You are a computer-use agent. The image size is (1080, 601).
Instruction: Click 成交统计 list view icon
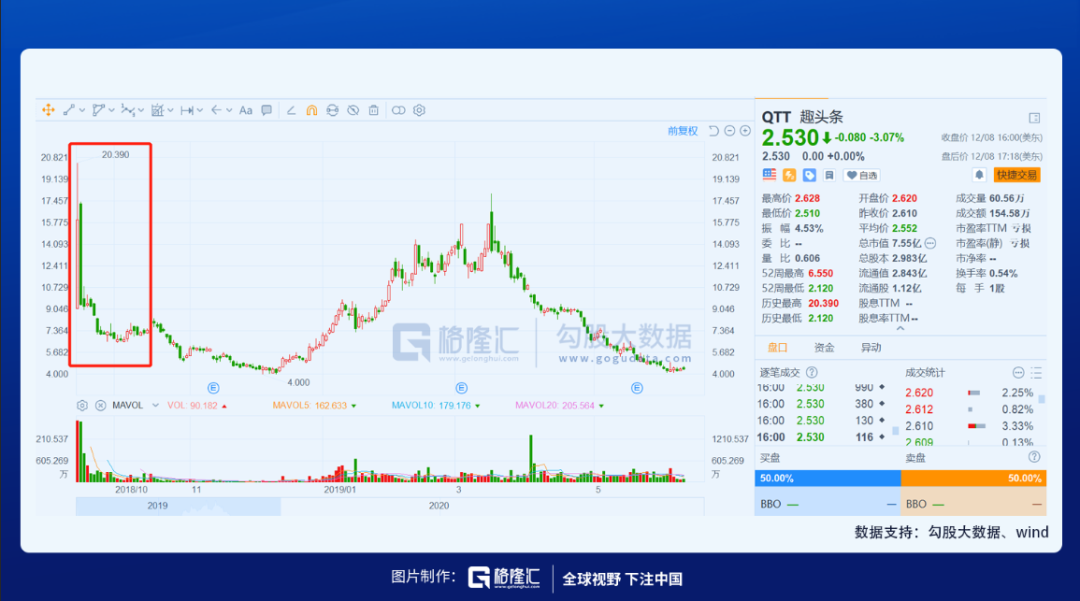coord(1036,372)
